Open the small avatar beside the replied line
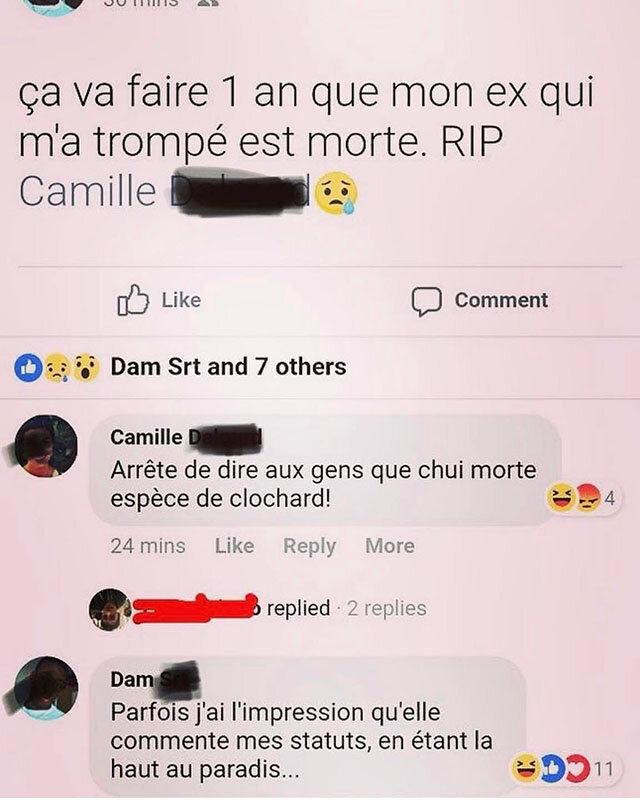Viewport: 640px width, 800px height. click(109, 609)
